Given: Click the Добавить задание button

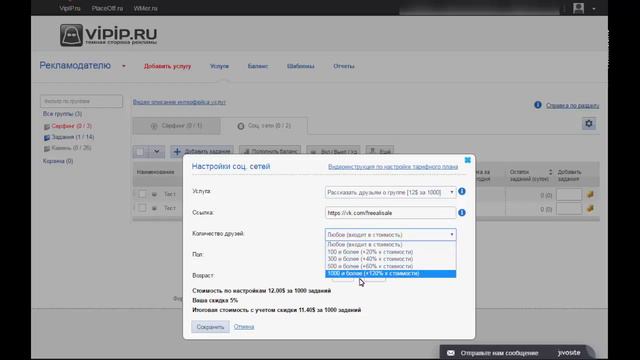Looking at the screenshot, I should (x=202, y=151).
